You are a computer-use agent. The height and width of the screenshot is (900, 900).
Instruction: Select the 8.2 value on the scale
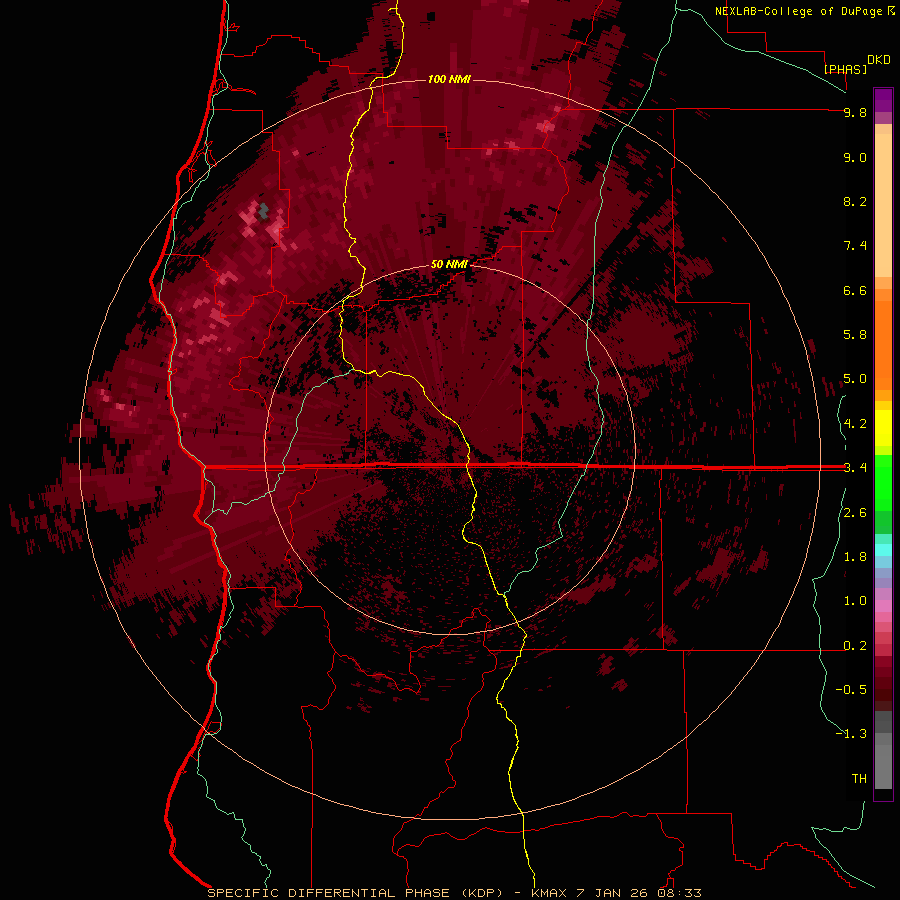(x=855, y=202)
